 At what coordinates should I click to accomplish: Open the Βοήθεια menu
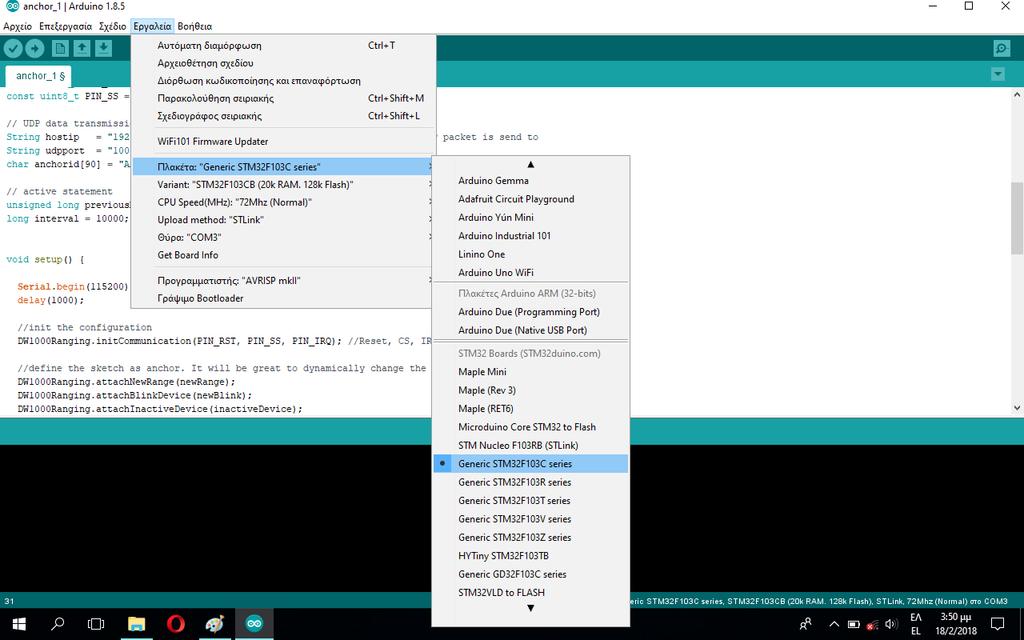pos(195,26)
